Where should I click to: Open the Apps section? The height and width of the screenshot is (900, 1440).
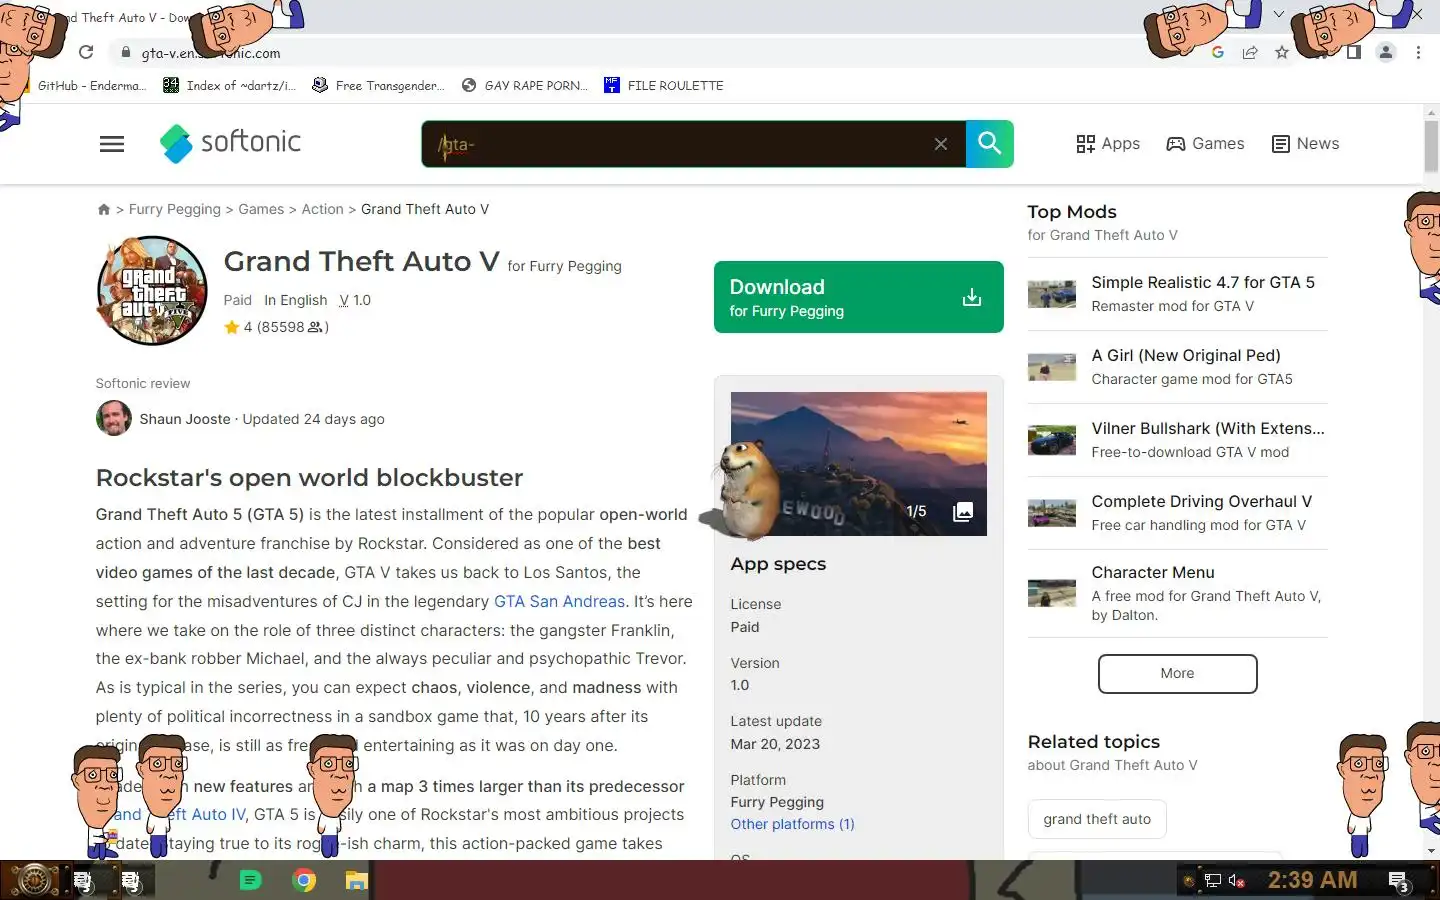[1108, 144]
